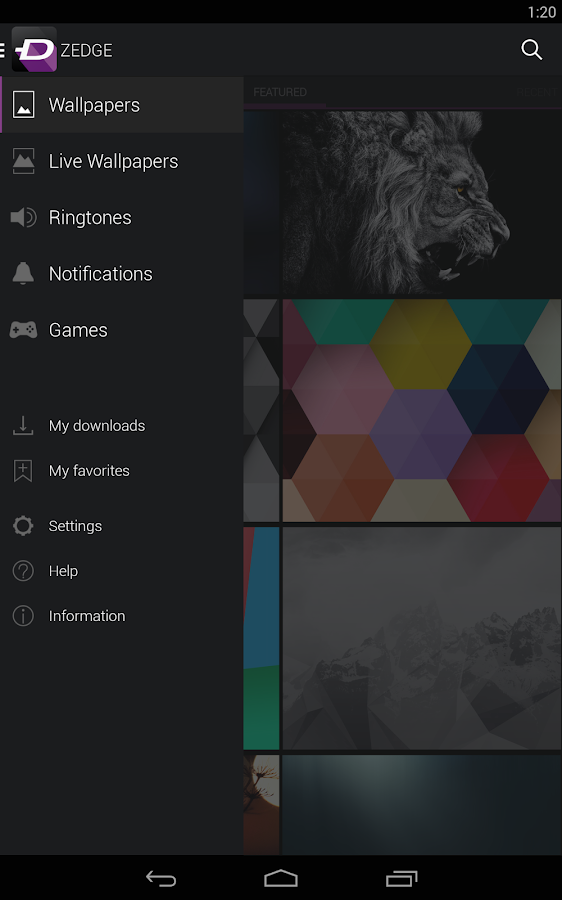Switch to the Recent tab
This screenshot has width=562, height=900.
pyautogui.click(x=538, y=92)
